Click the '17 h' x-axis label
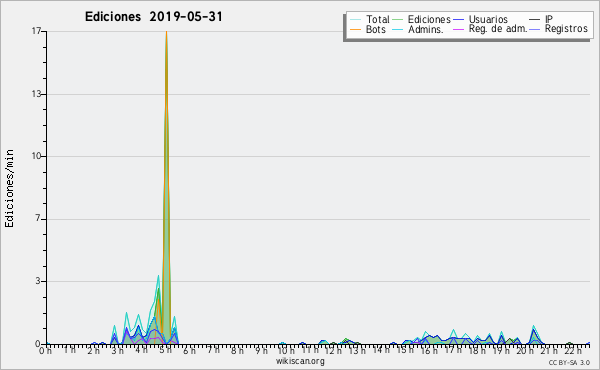 (453, 350)
